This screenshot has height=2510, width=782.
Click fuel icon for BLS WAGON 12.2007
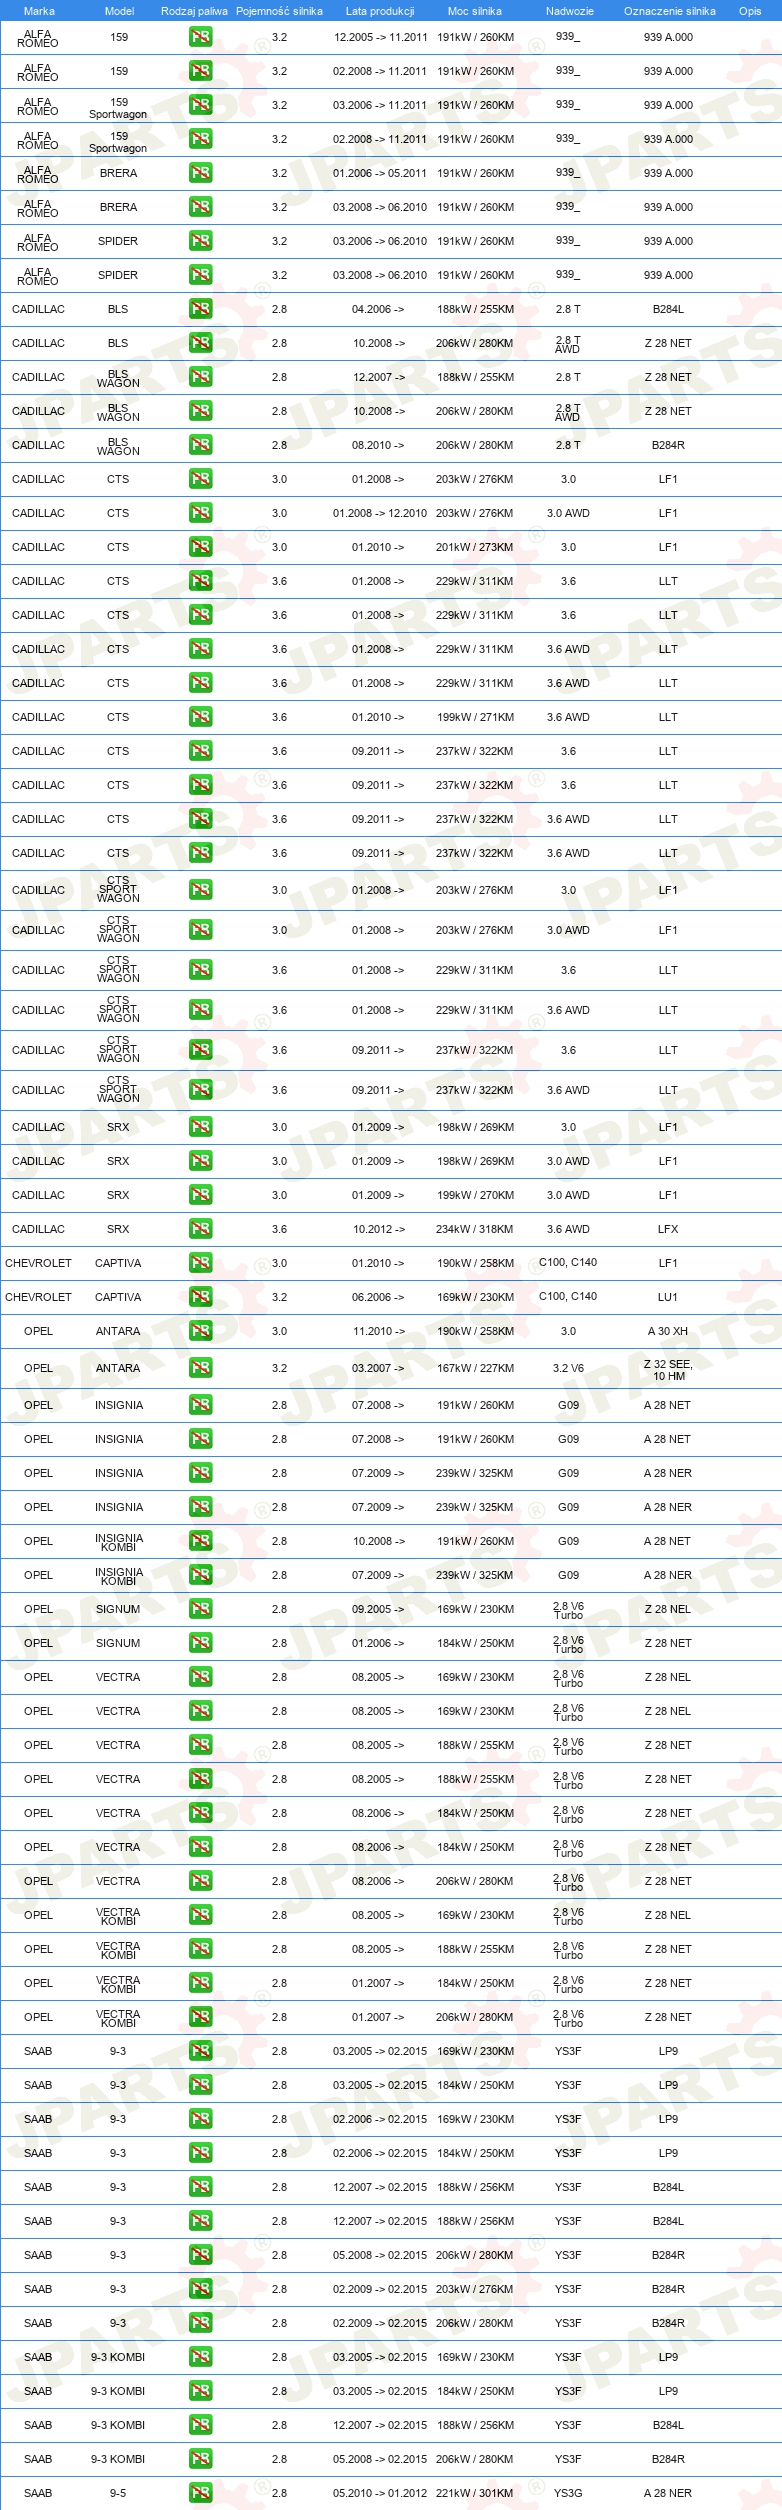pyautogui.click(x=200, y=377)
